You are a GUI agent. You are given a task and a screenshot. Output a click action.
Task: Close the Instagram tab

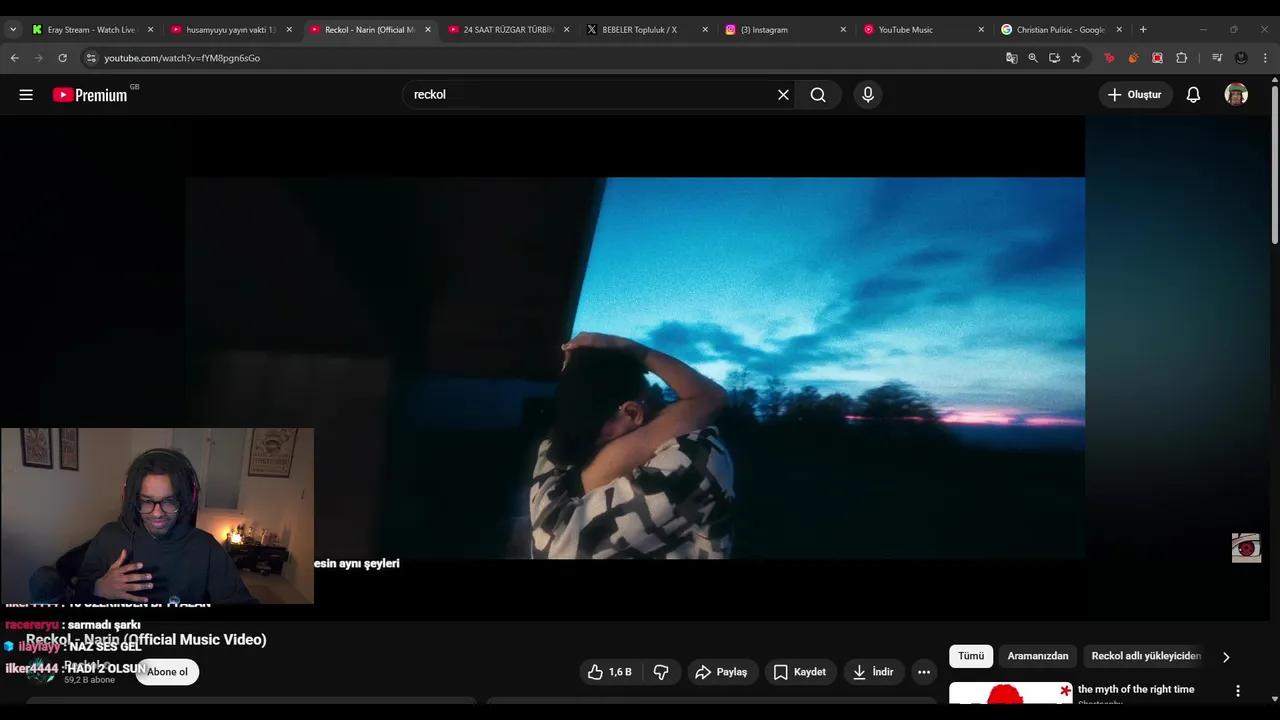click(843, 30)
